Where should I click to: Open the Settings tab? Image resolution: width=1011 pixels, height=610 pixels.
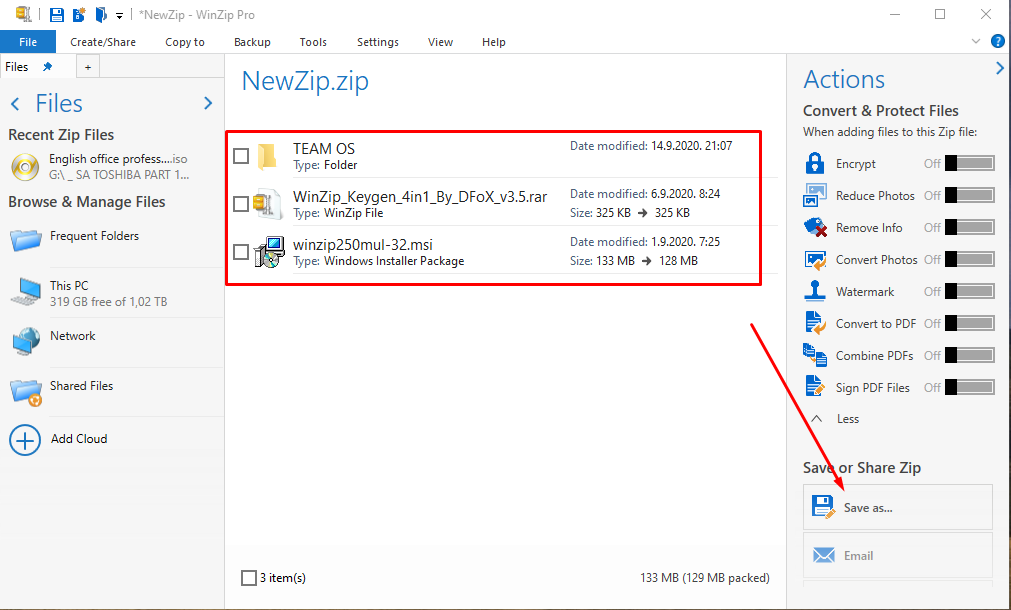pyautogui.click(x=378, y=42)
